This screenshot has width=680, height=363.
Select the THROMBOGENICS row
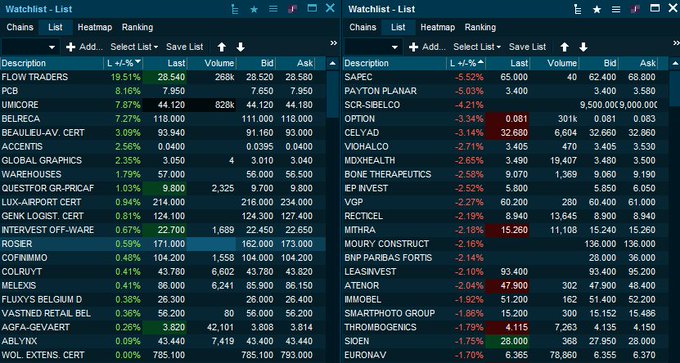(x=506, y=327)
